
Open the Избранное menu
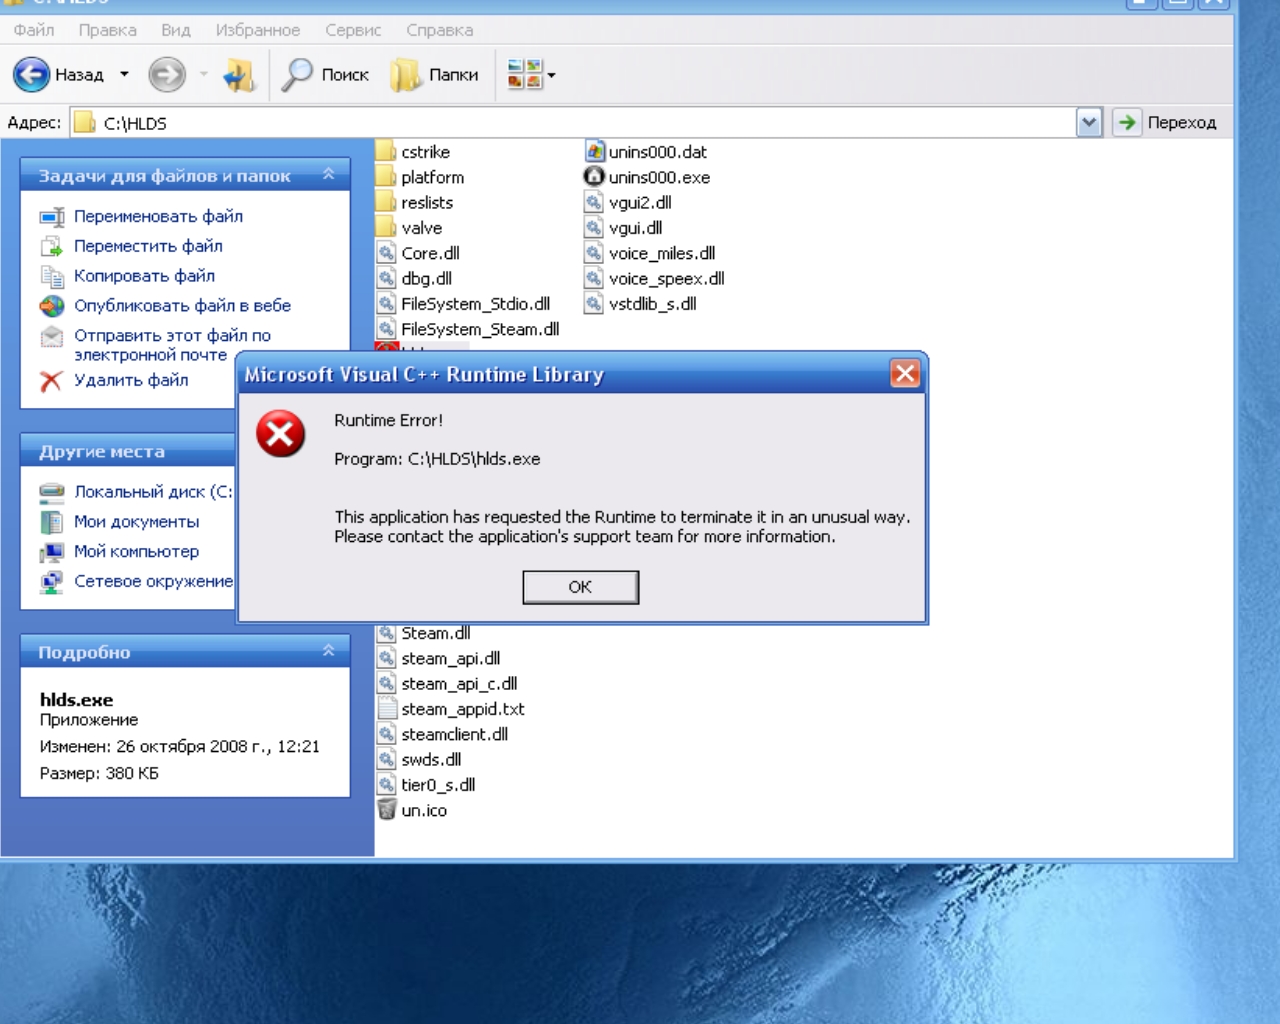[258, 30]
